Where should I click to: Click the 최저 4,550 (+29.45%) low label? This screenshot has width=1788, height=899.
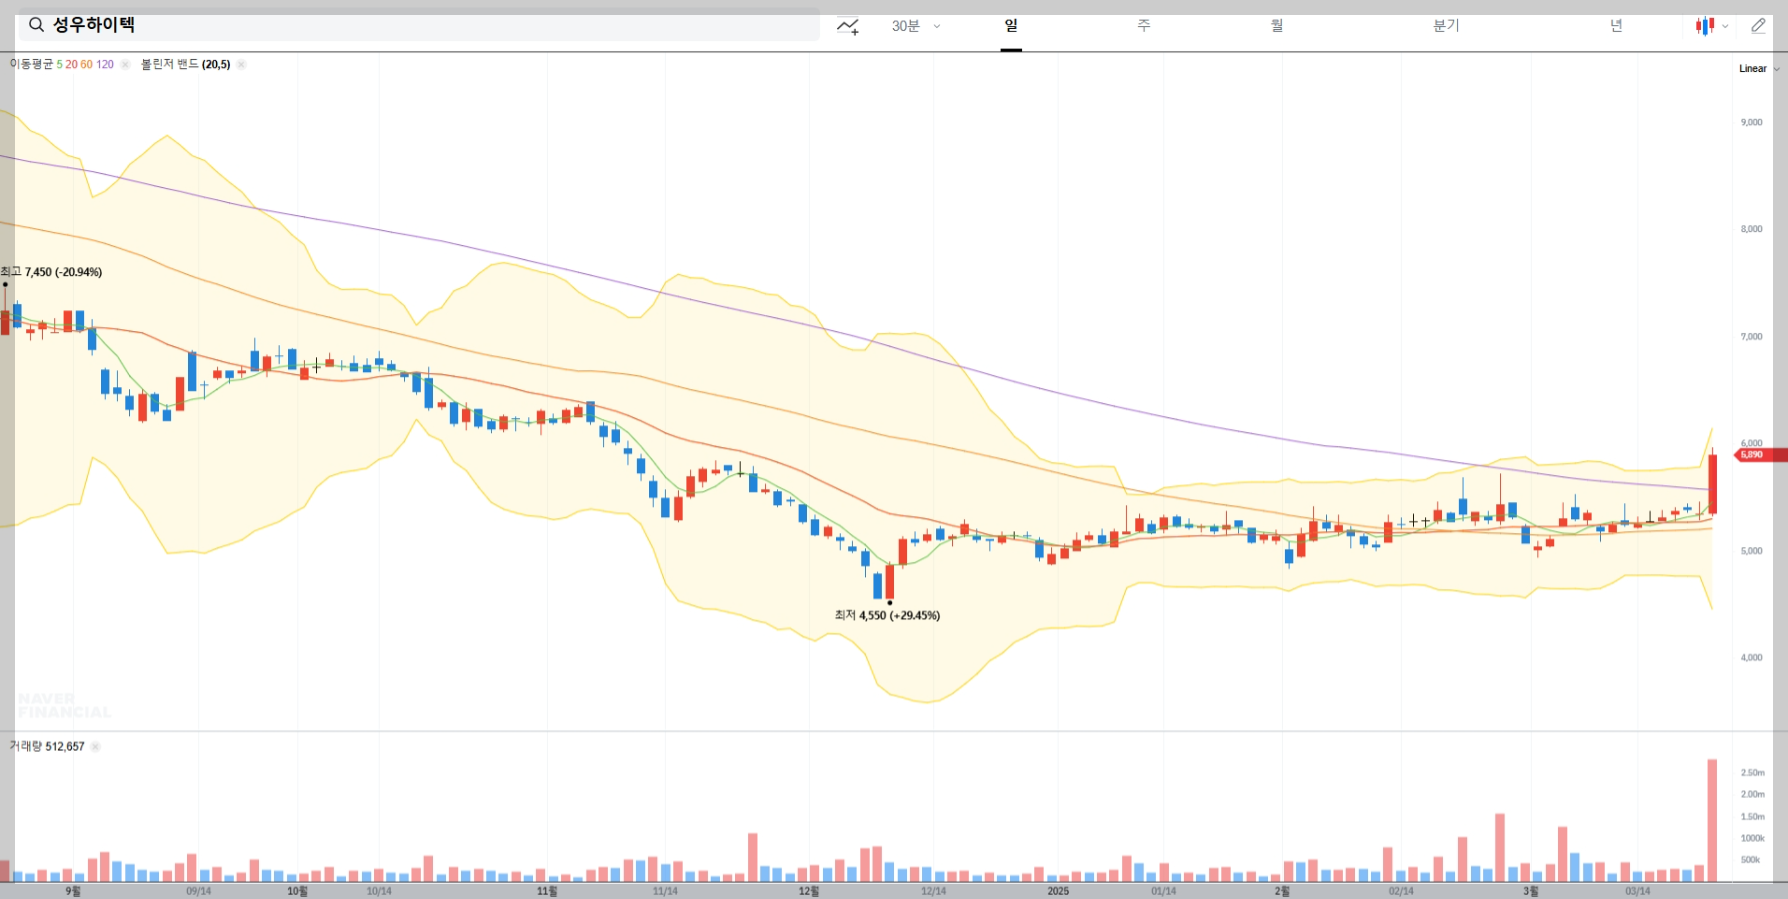coord(887,615)
